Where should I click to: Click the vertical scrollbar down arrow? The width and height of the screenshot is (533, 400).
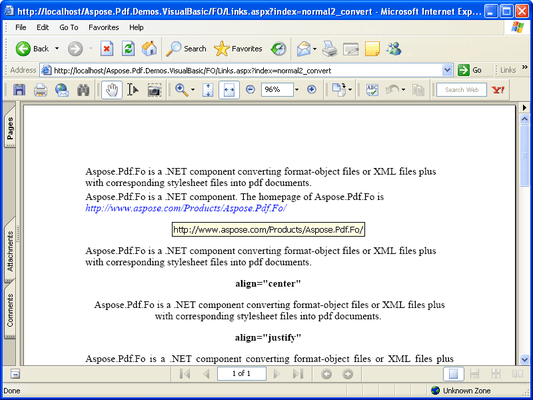pyautogui.click(x=525, y=359)
